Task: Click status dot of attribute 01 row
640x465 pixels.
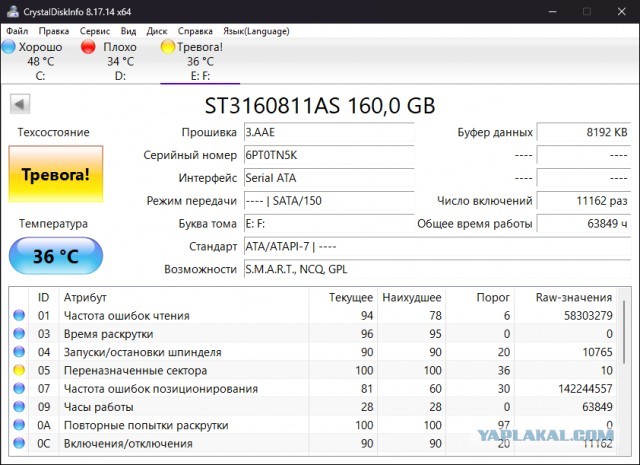Action: (x=19, y=315)
